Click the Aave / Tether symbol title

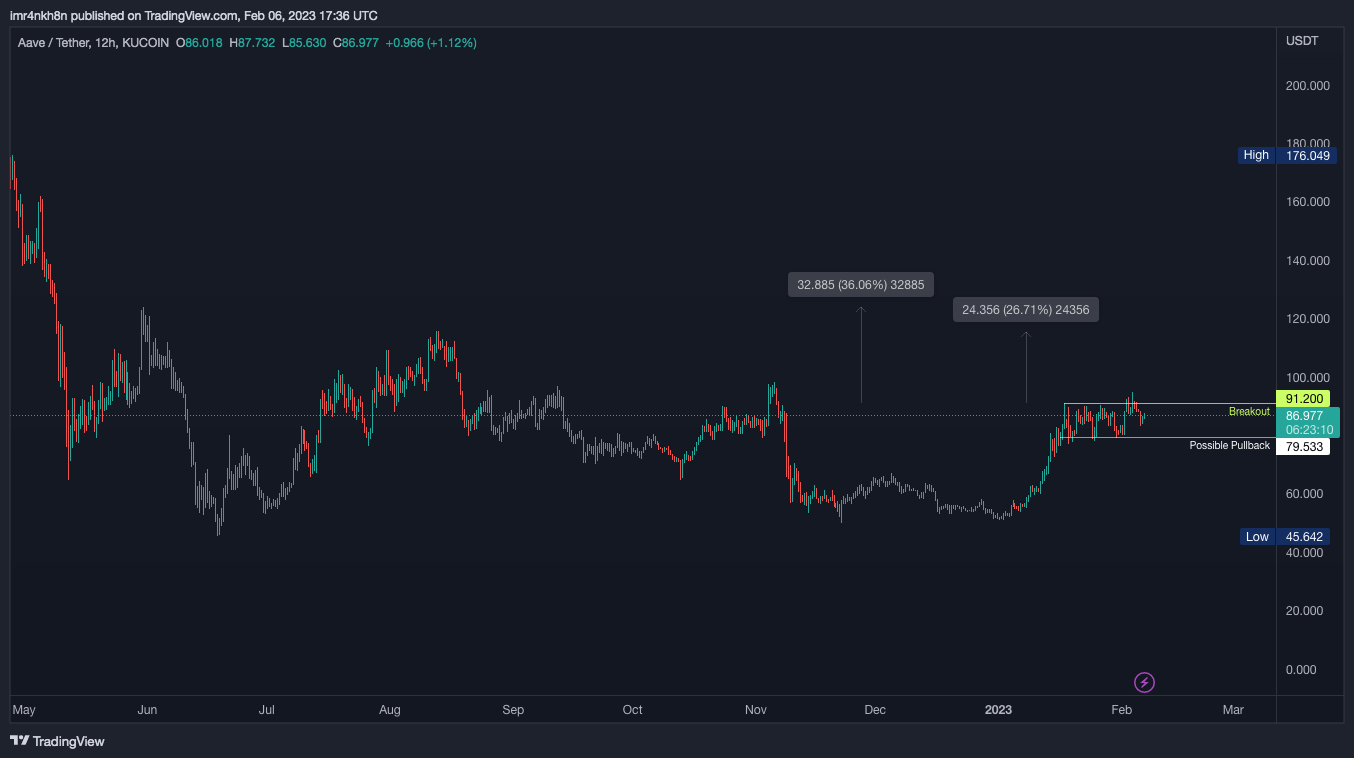(52, 43)
